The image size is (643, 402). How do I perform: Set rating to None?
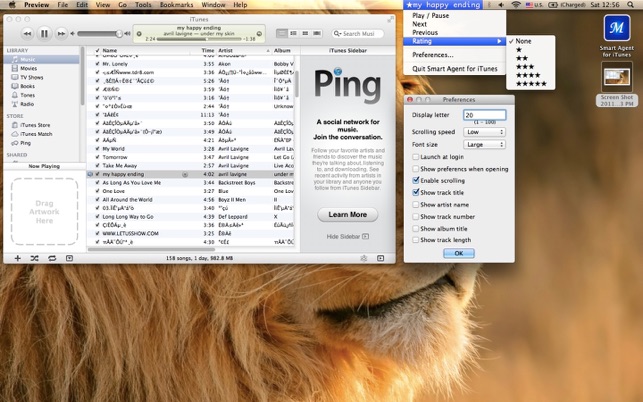(x=531, y=41)
